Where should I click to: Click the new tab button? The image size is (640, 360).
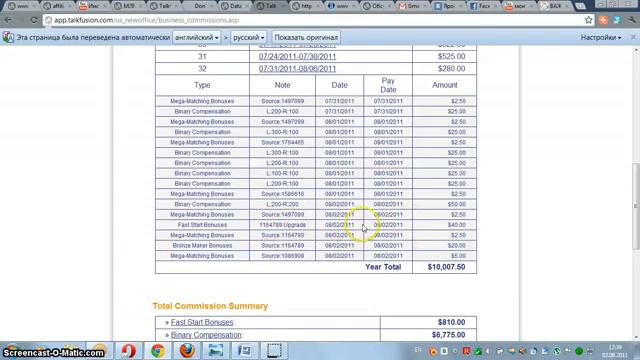pyautogui.click(x=580, y=6)
